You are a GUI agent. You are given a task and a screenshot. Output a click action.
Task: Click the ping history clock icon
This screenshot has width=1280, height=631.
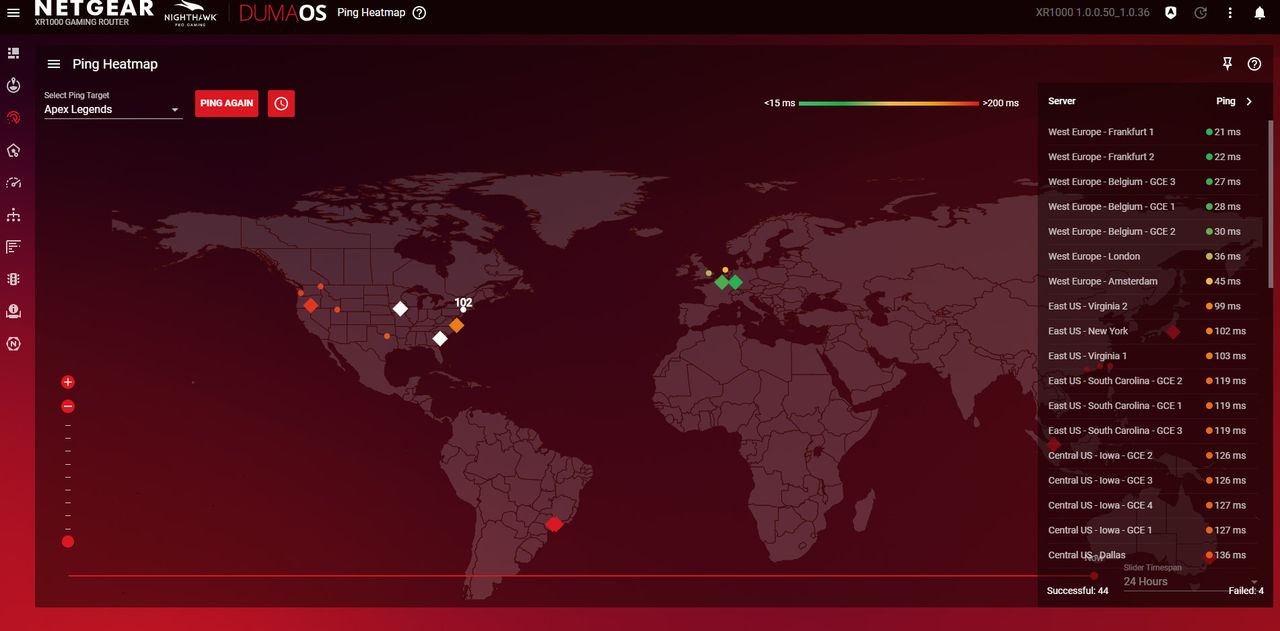click(281, 103)
